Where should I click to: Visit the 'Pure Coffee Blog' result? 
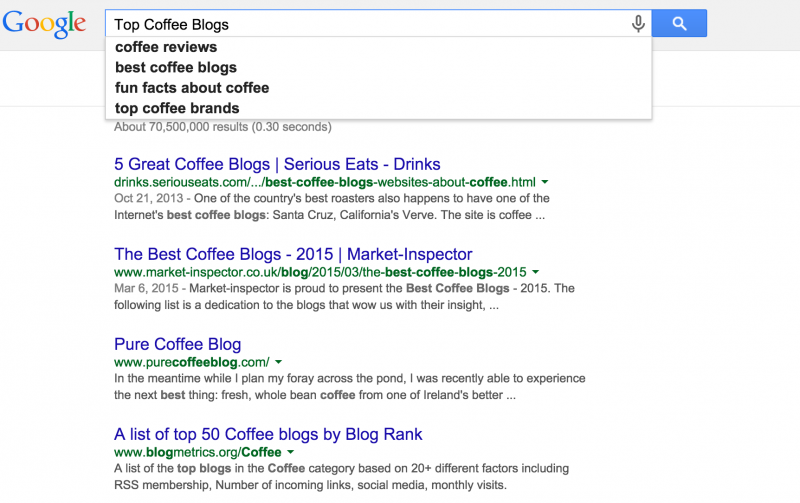pos(177,344)
